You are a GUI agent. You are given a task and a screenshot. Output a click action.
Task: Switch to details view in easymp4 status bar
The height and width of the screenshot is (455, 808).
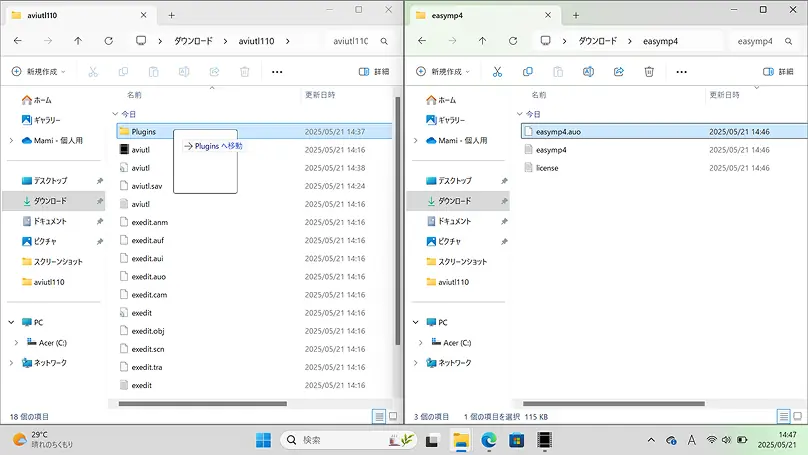(784, 416)
